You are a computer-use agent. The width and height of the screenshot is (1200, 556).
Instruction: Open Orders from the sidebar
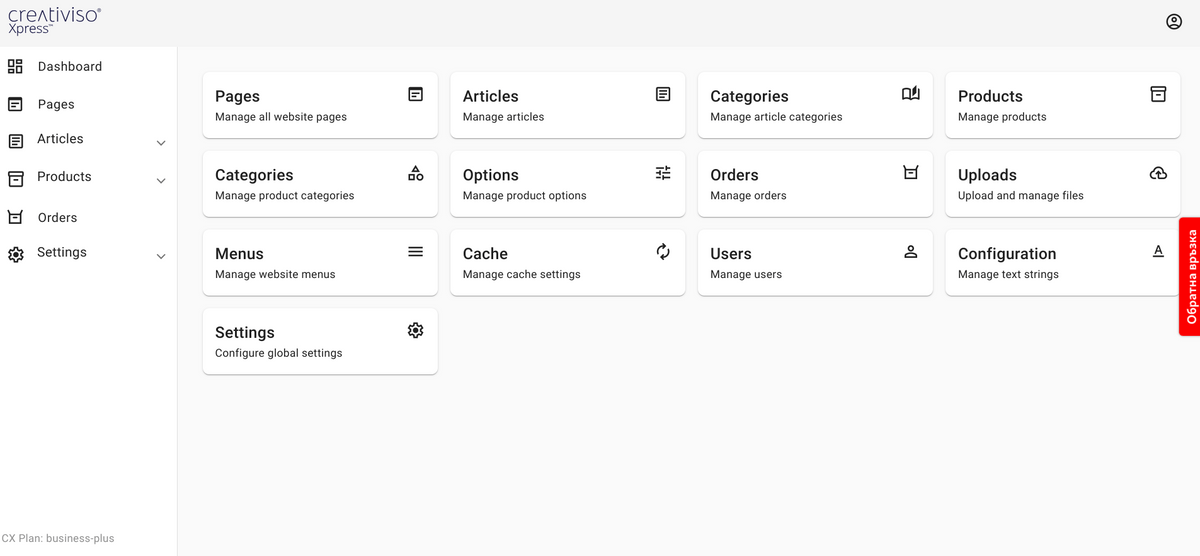coord(57,217)
